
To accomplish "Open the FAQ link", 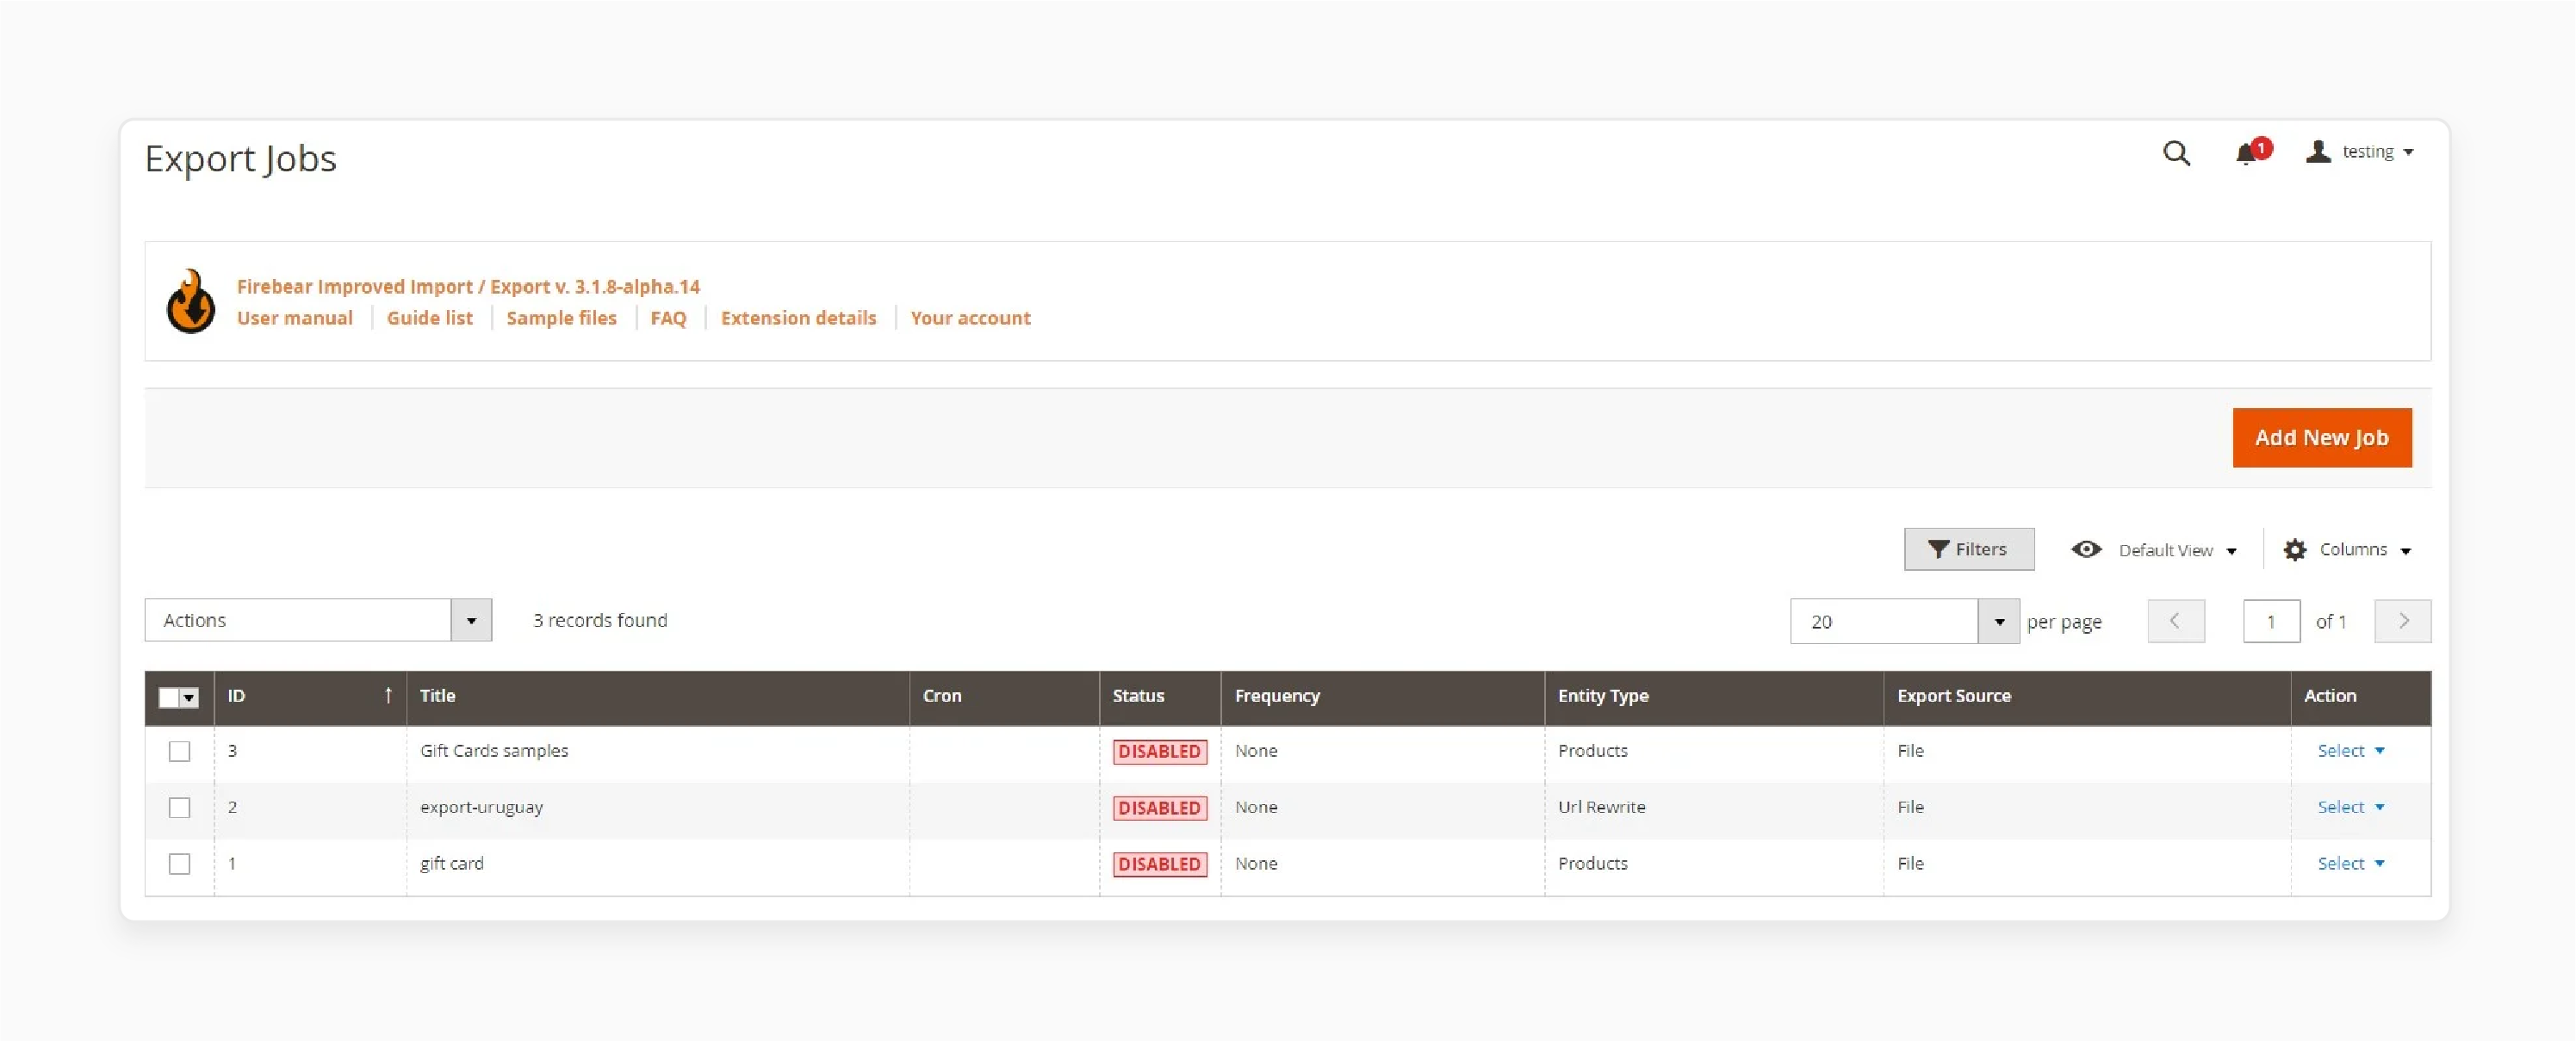I will coord(668,318).
